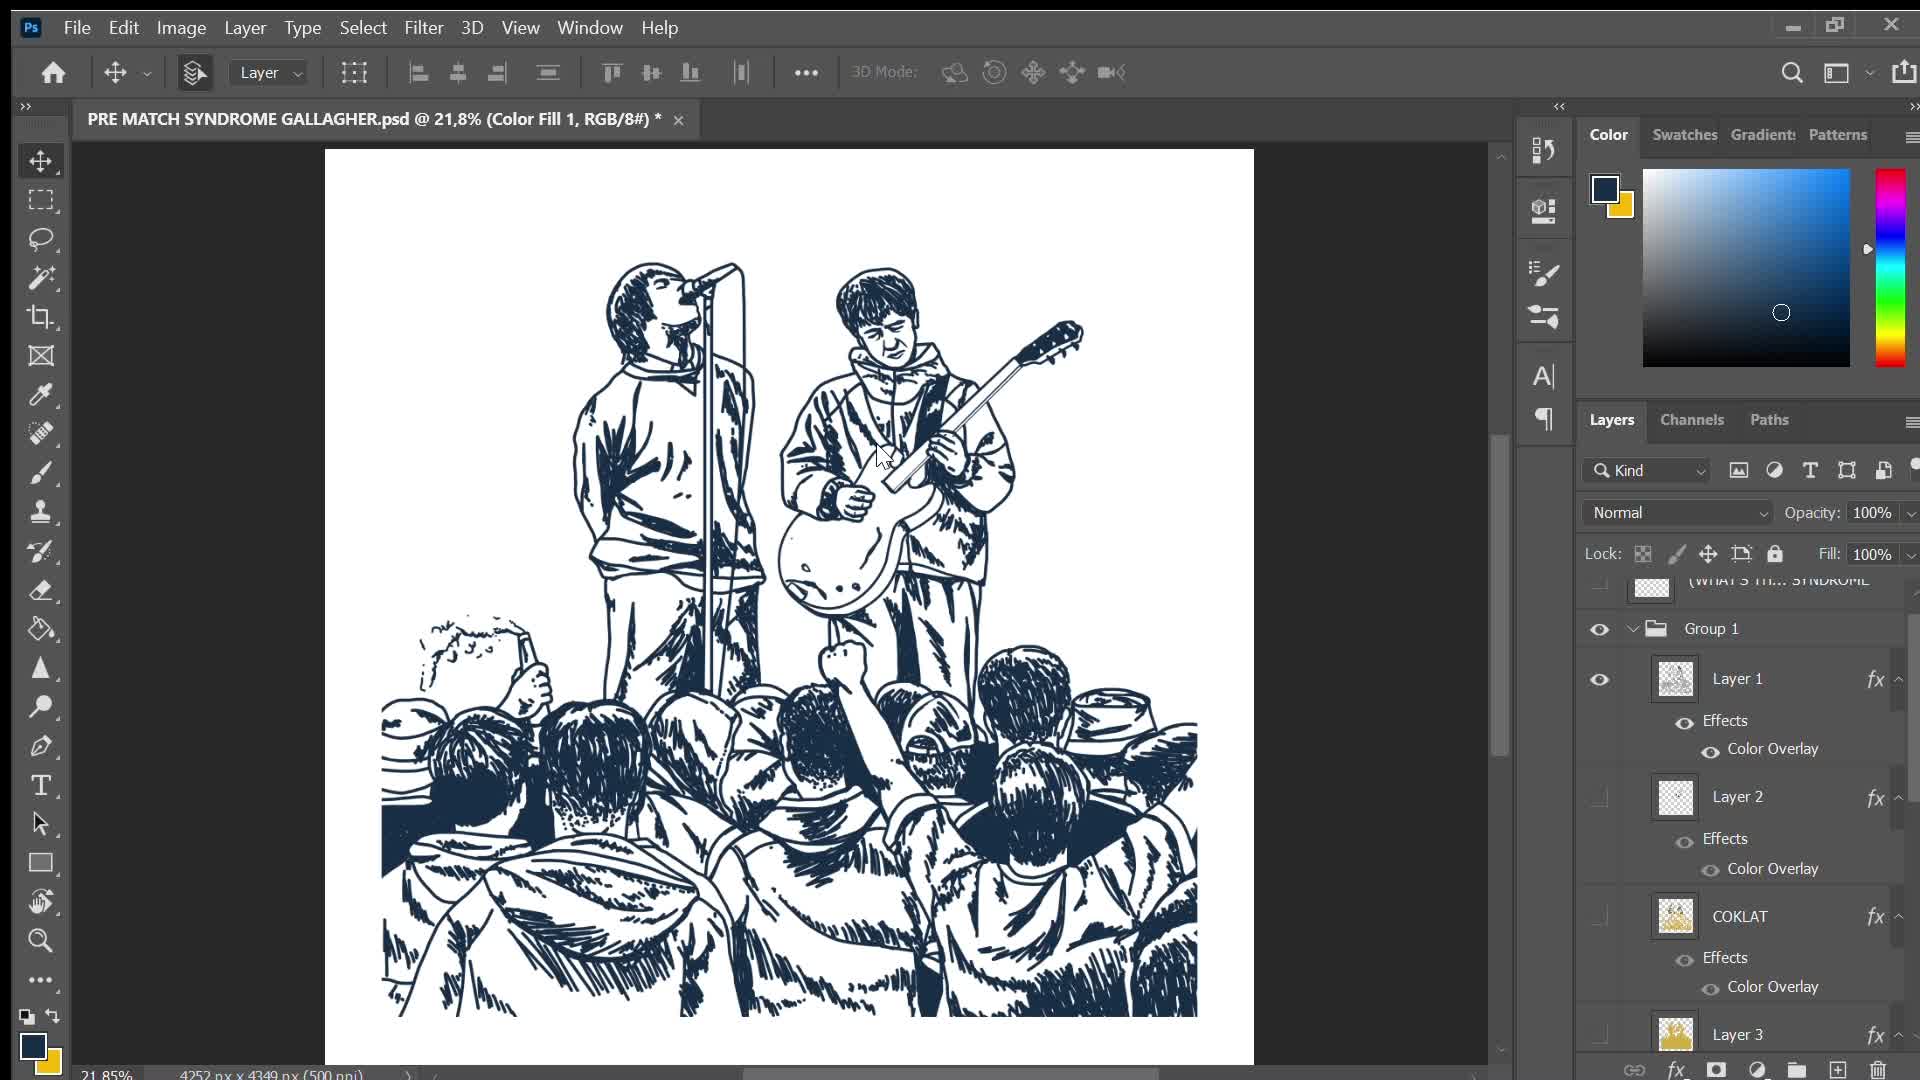Select the Eraser tool
This screenshot has height=1080, width=1920.
(x=41, y=590)
